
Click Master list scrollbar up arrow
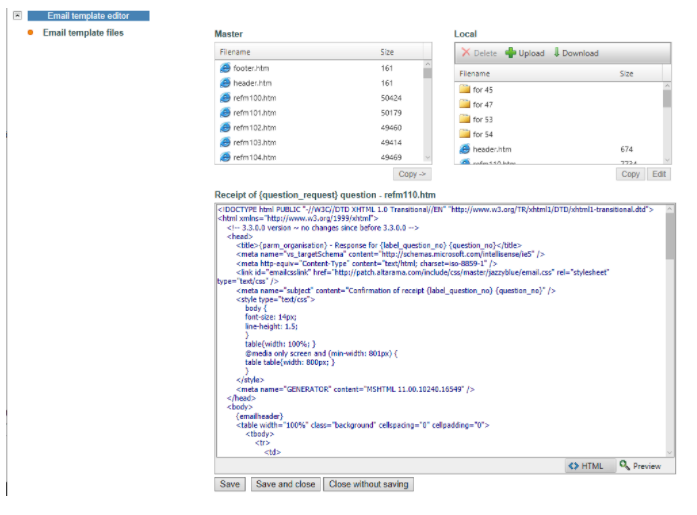(428, 64)
